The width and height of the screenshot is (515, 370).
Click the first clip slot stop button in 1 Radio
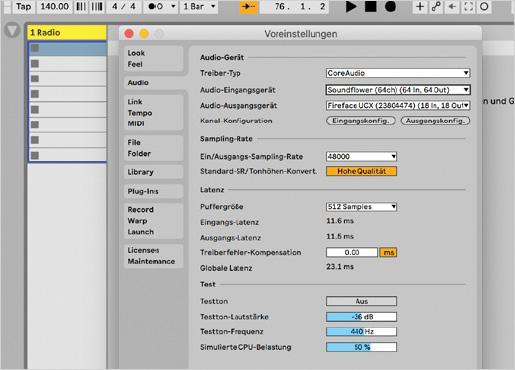[x=35, y=48]
